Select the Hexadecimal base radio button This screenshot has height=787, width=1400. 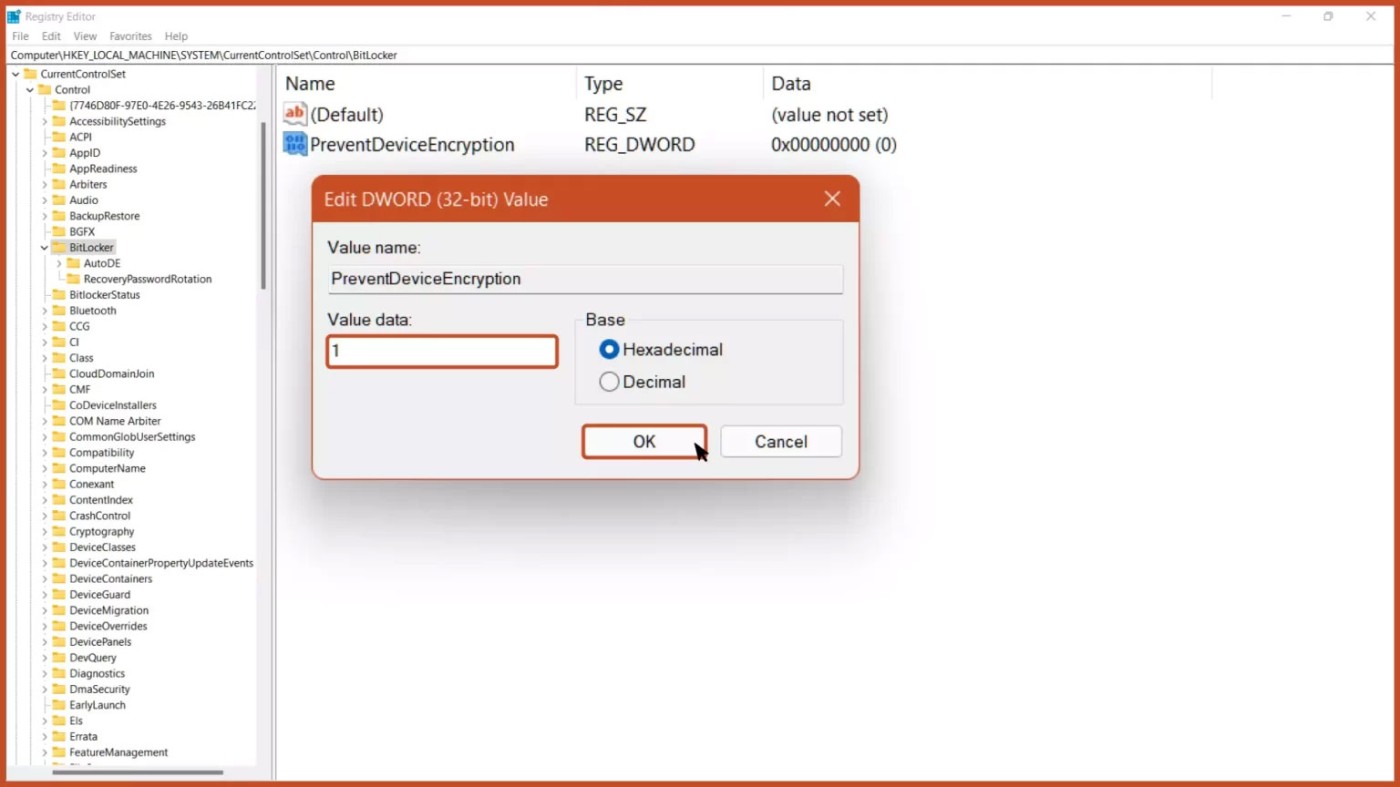[609, 350]
